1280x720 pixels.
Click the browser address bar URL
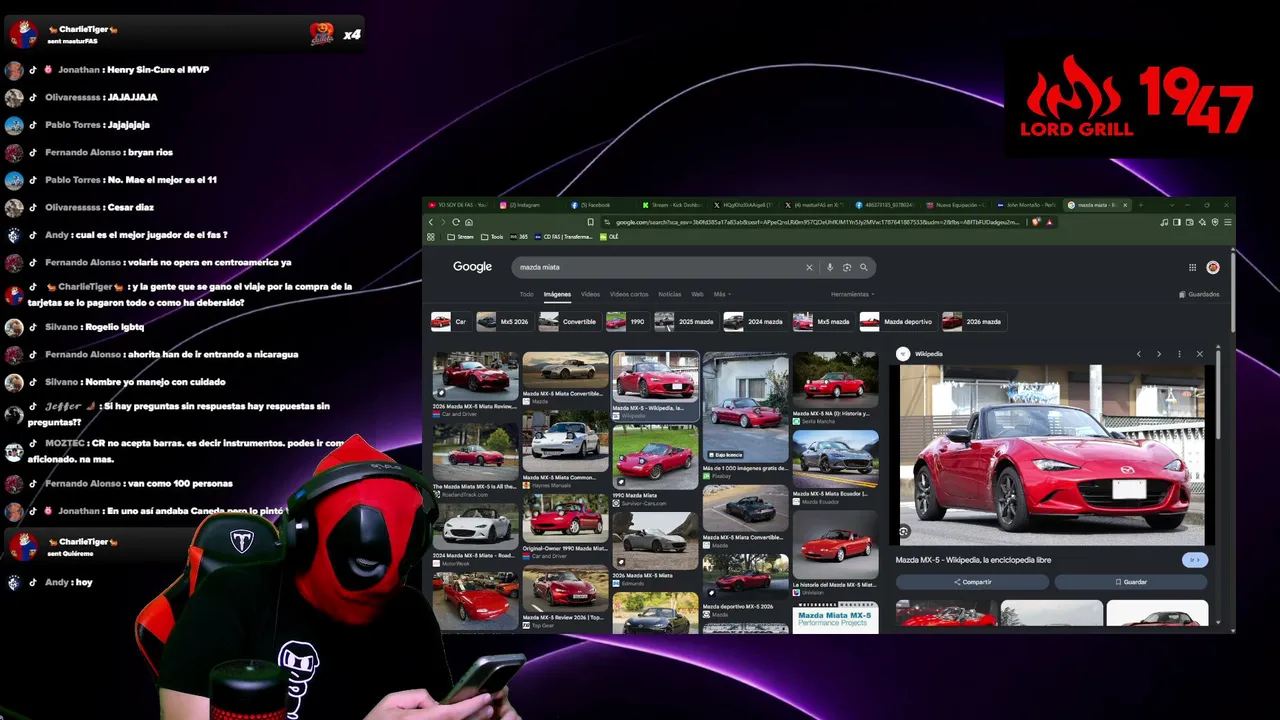coord(816,222)
